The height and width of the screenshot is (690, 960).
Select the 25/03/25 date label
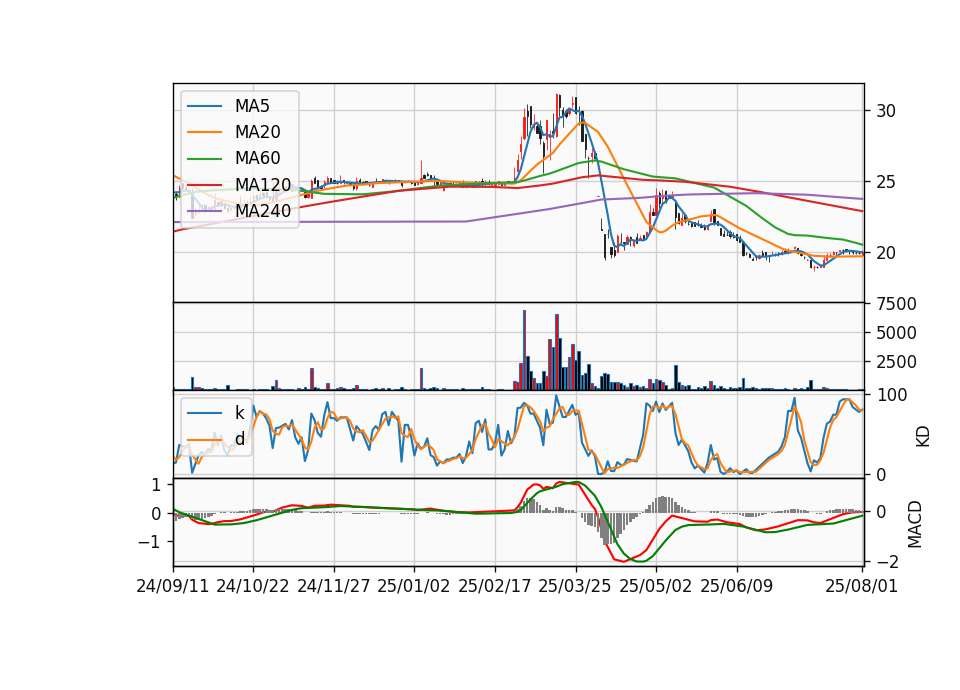(x=575, y=586)
